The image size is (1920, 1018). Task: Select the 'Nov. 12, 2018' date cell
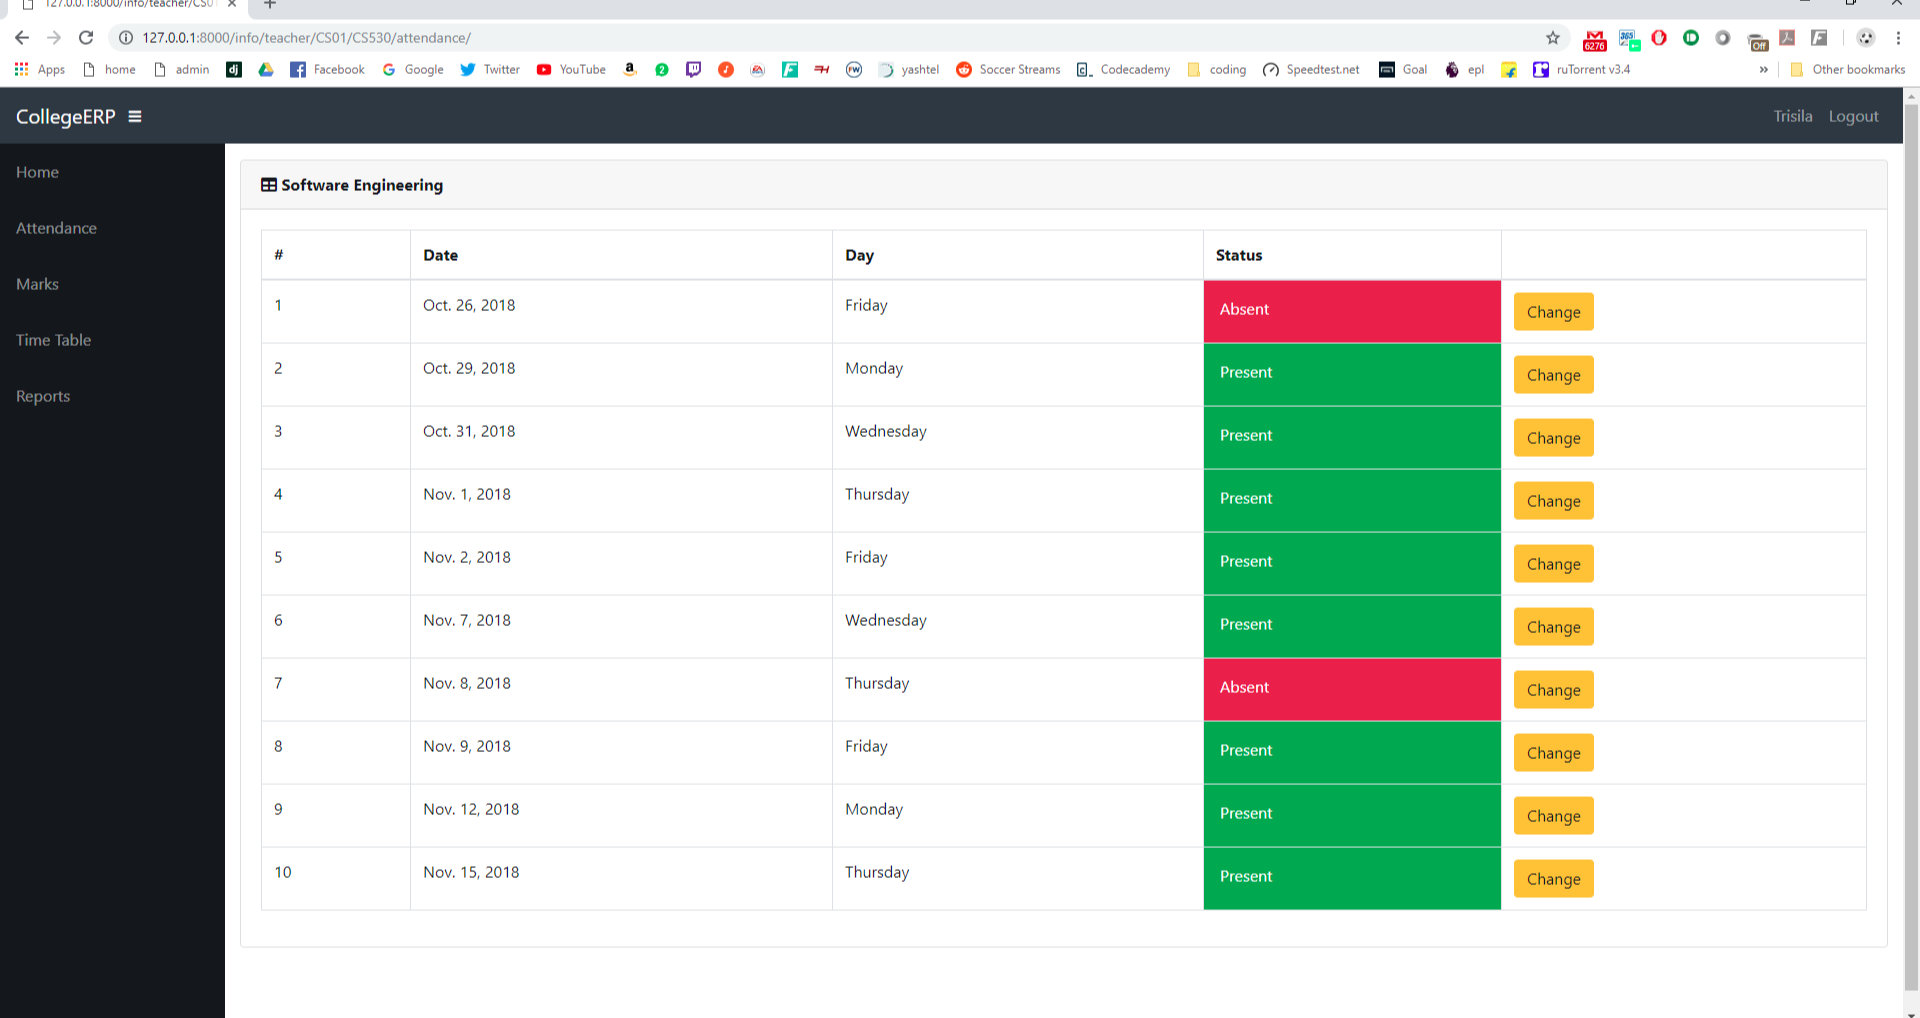pos(621,816)
